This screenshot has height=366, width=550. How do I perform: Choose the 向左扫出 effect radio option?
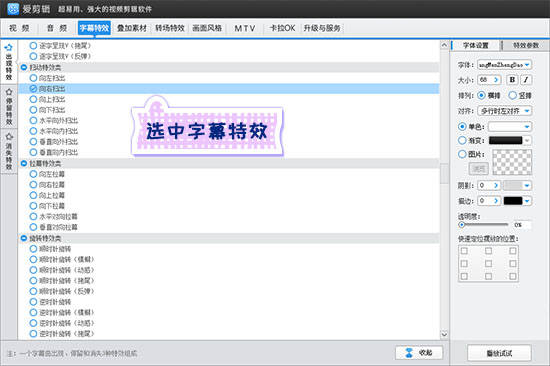coord(33,78)
